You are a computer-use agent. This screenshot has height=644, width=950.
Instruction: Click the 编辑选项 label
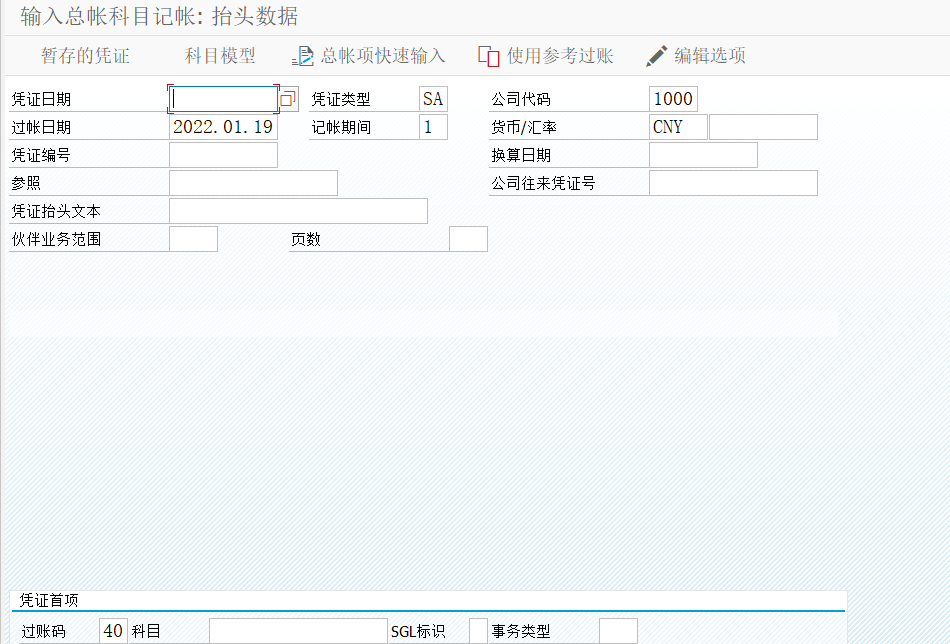coord(710,56)
